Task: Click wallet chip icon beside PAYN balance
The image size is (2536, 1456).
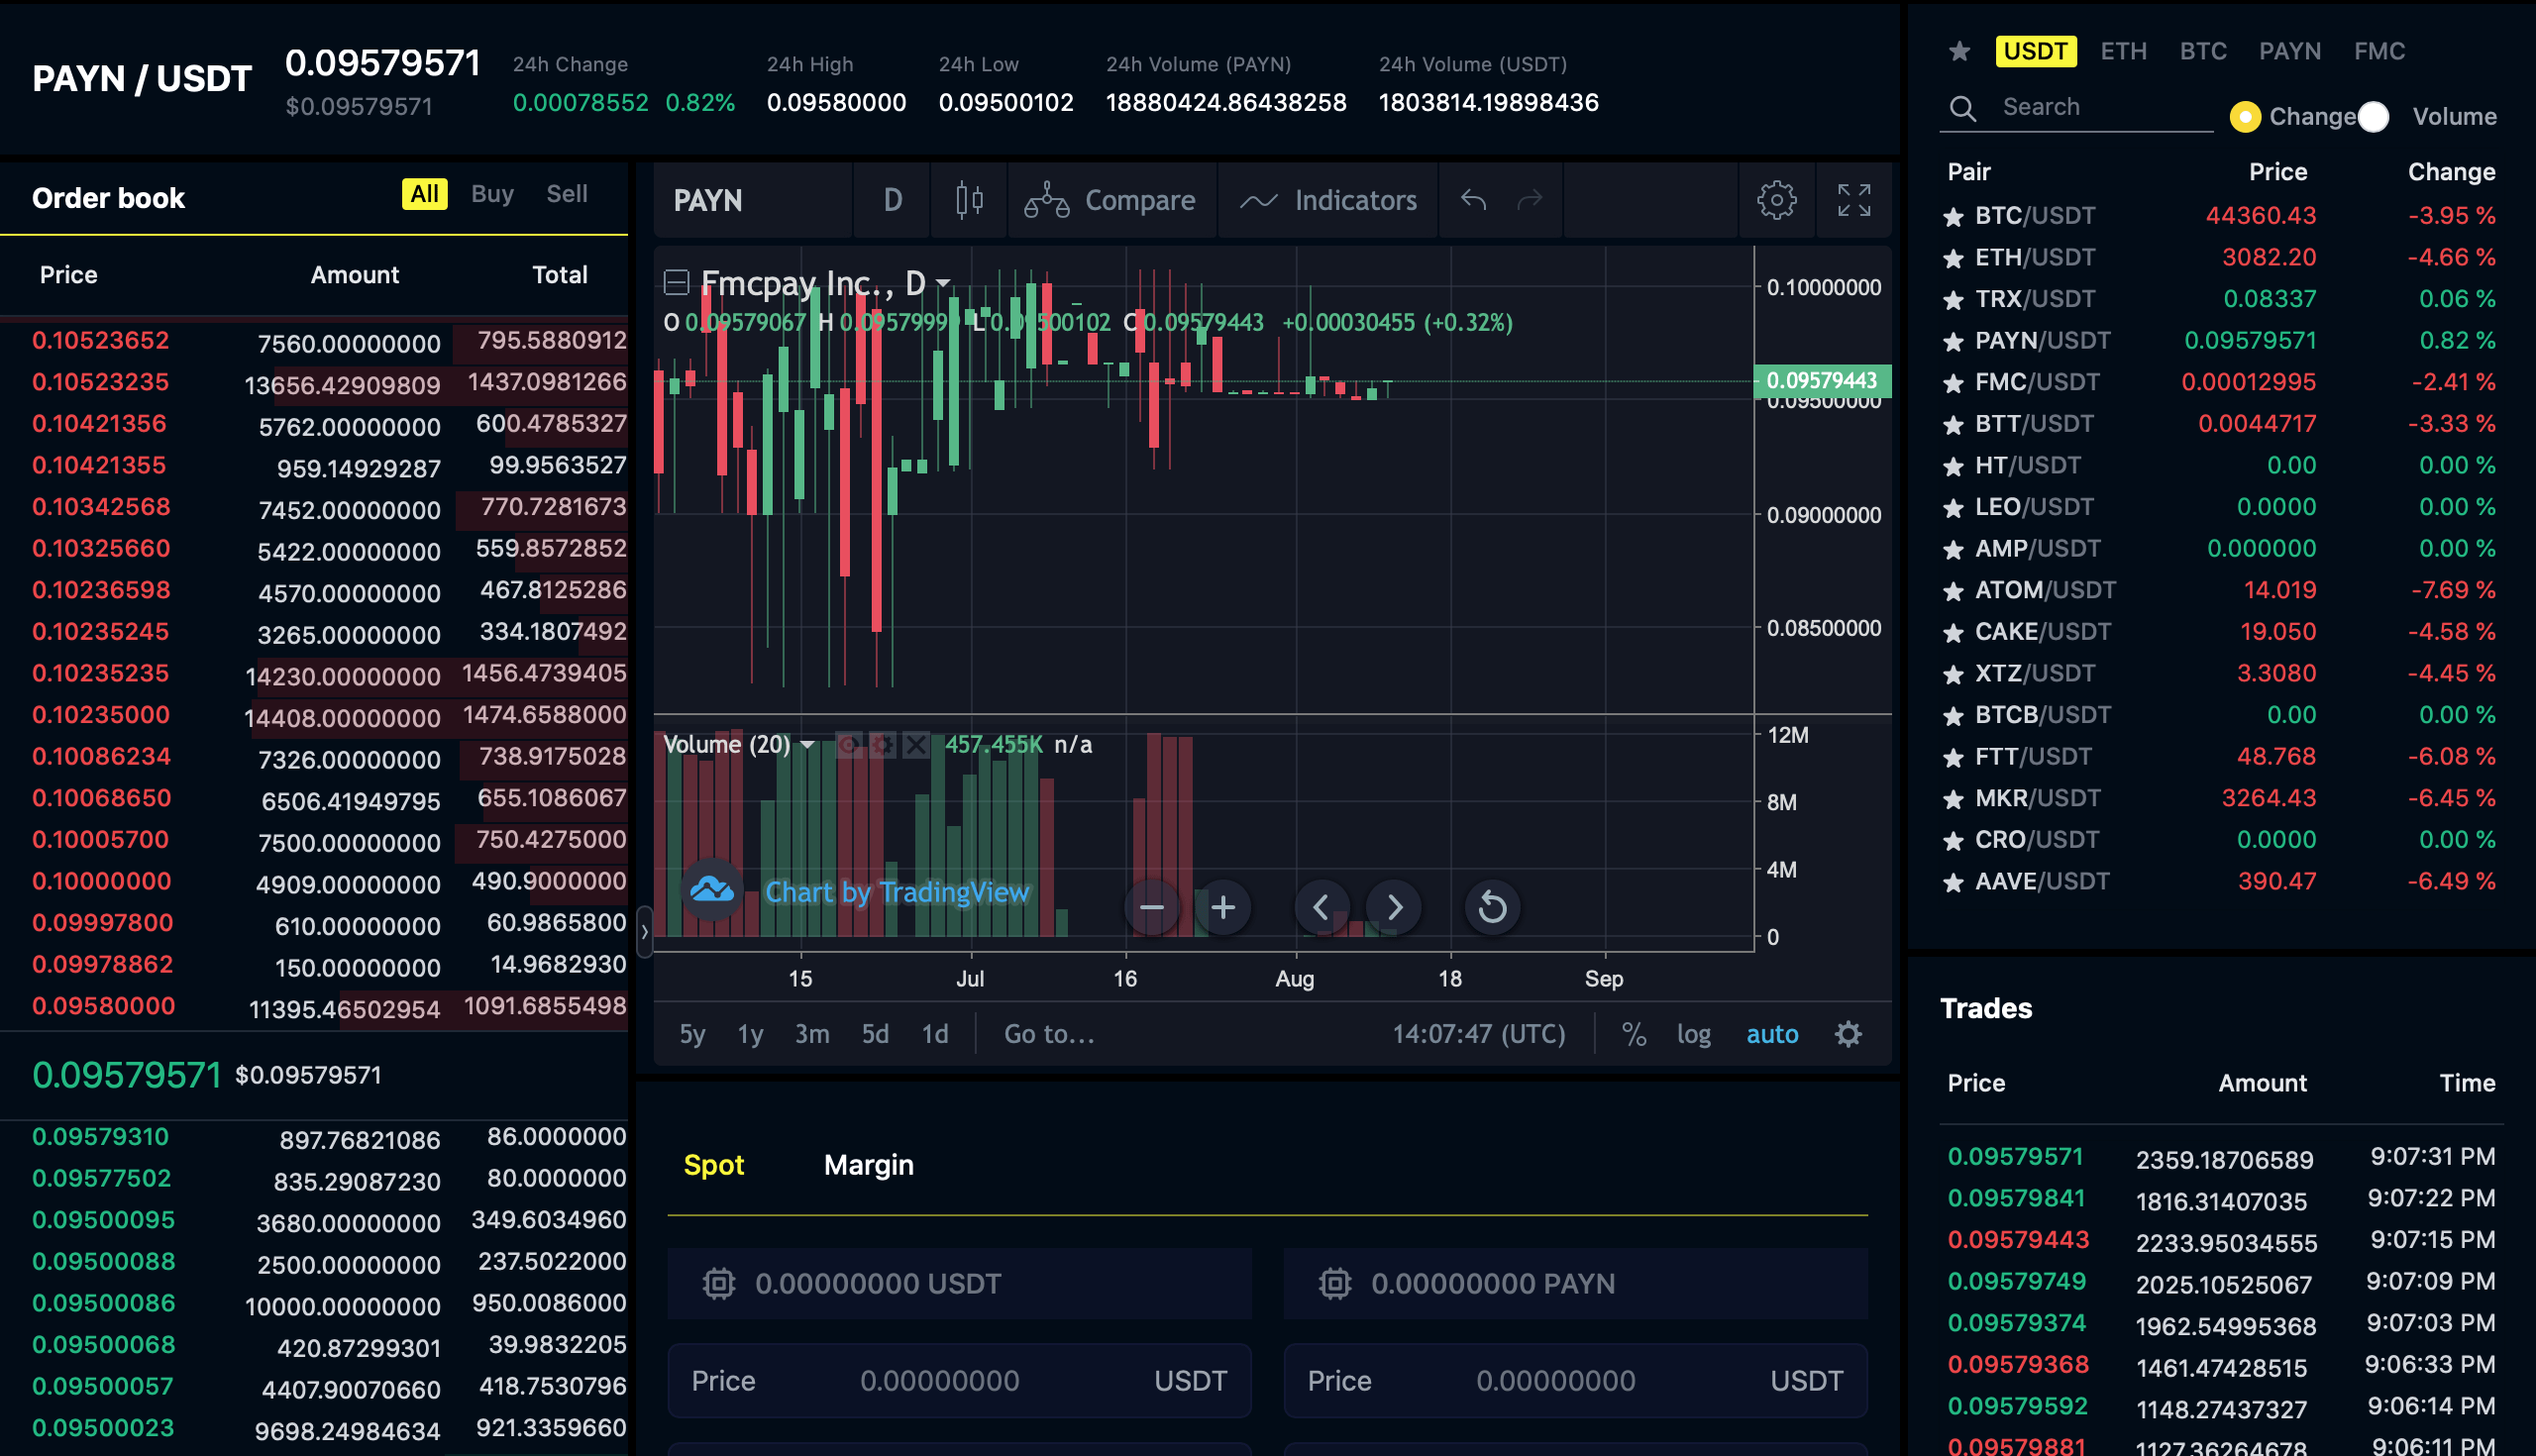Action: pyautogui.click(x=1334, y=1283)
